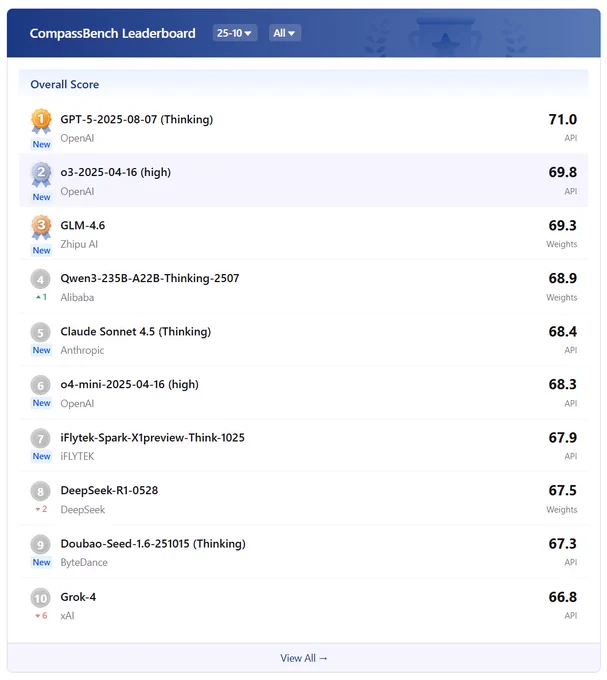
Task: Click Weights label under 68.9
Action: pyautogui.click(x=561, y=298)
